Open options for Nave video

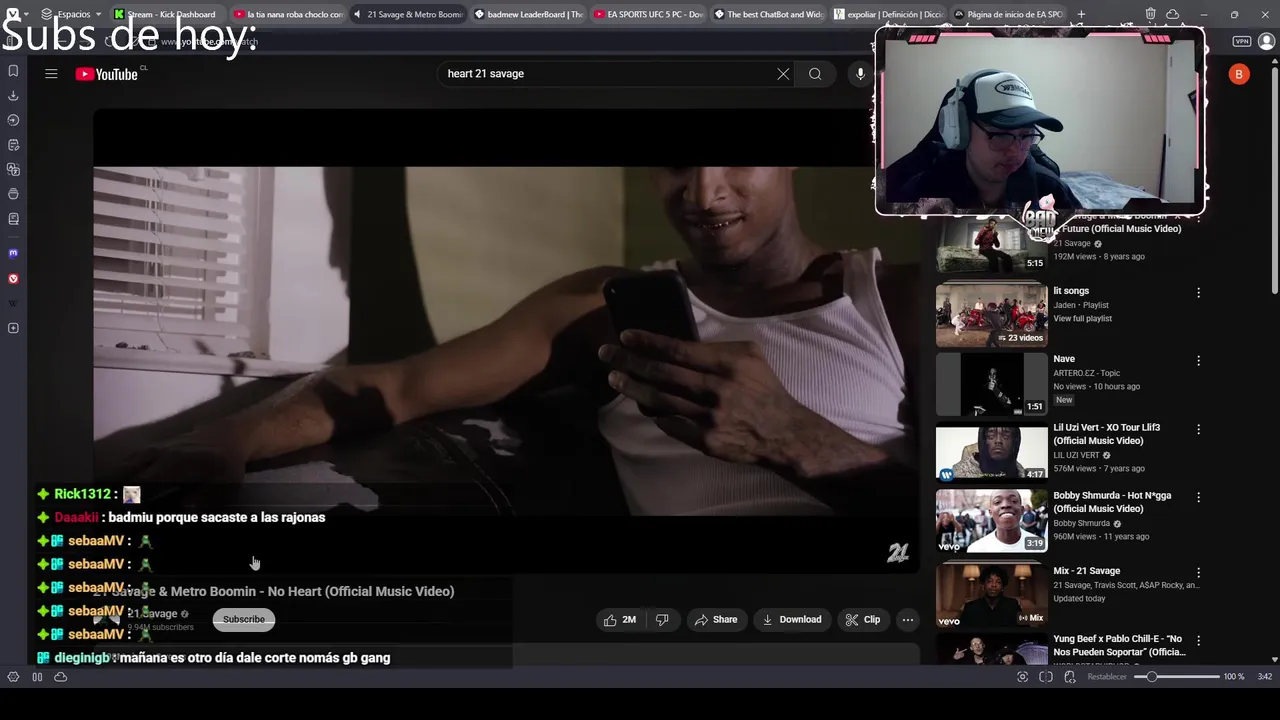point(1198,361)
